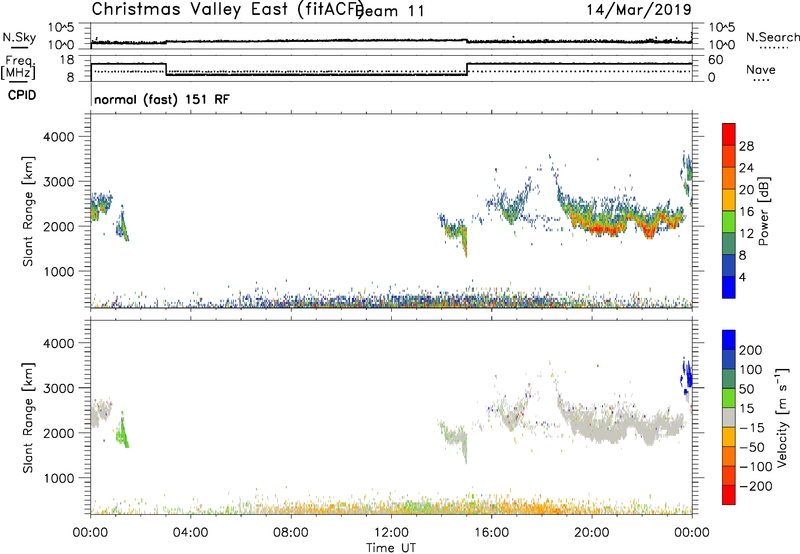This screenshot has width=800, height=554.
Task: Click the Slant Range label of the velocity panel
Action: coord(28,417)
